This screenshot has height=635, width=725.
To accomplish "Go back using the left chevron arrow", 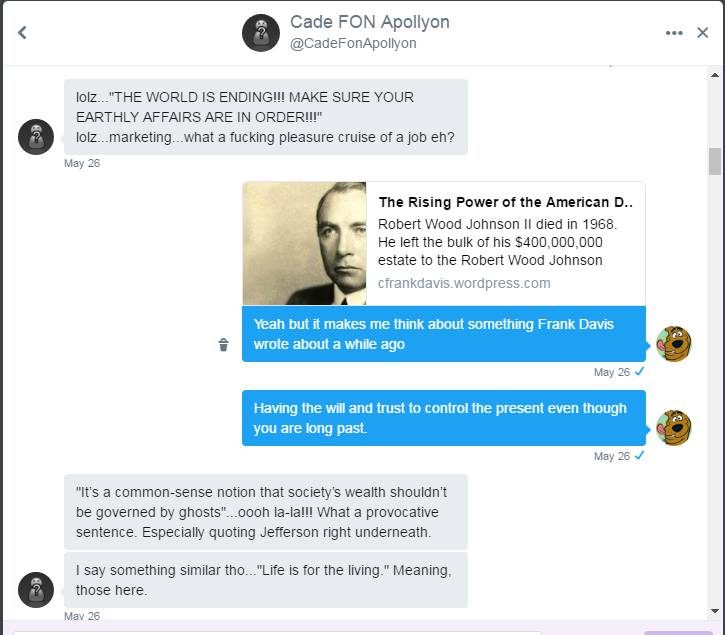I will click(22, 33).
